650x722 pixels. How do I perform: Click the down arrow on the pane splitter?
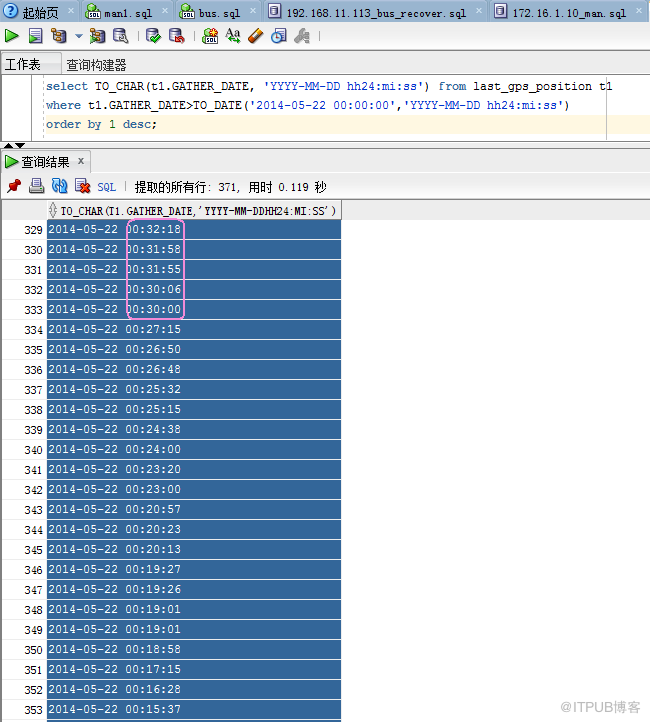20,146
